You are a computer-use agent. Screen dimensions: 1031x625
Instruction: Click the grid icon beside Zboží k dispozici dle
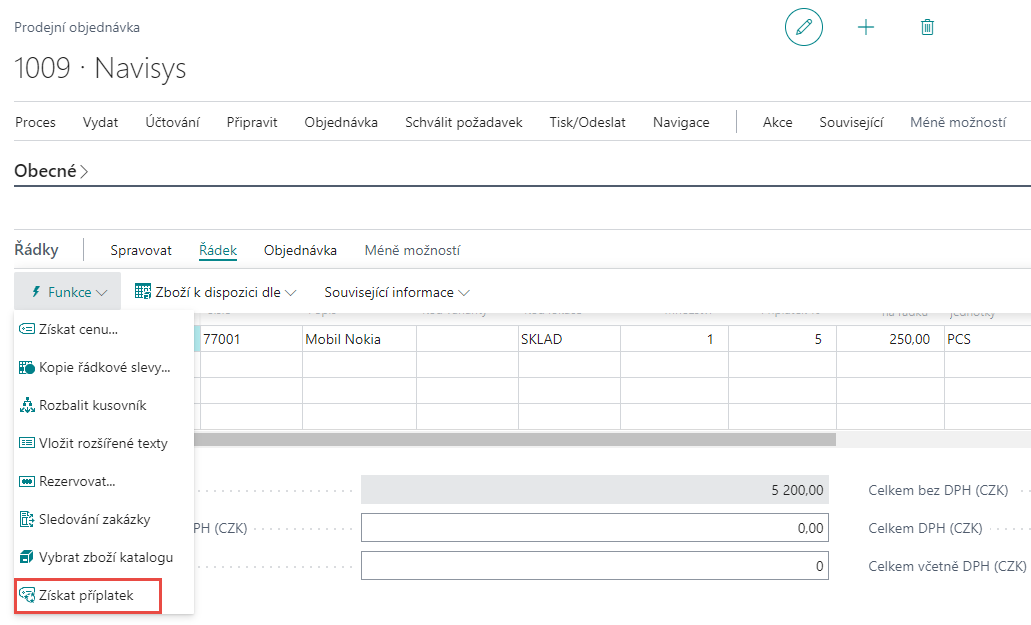pyautogui.click(x=143, y=291)
